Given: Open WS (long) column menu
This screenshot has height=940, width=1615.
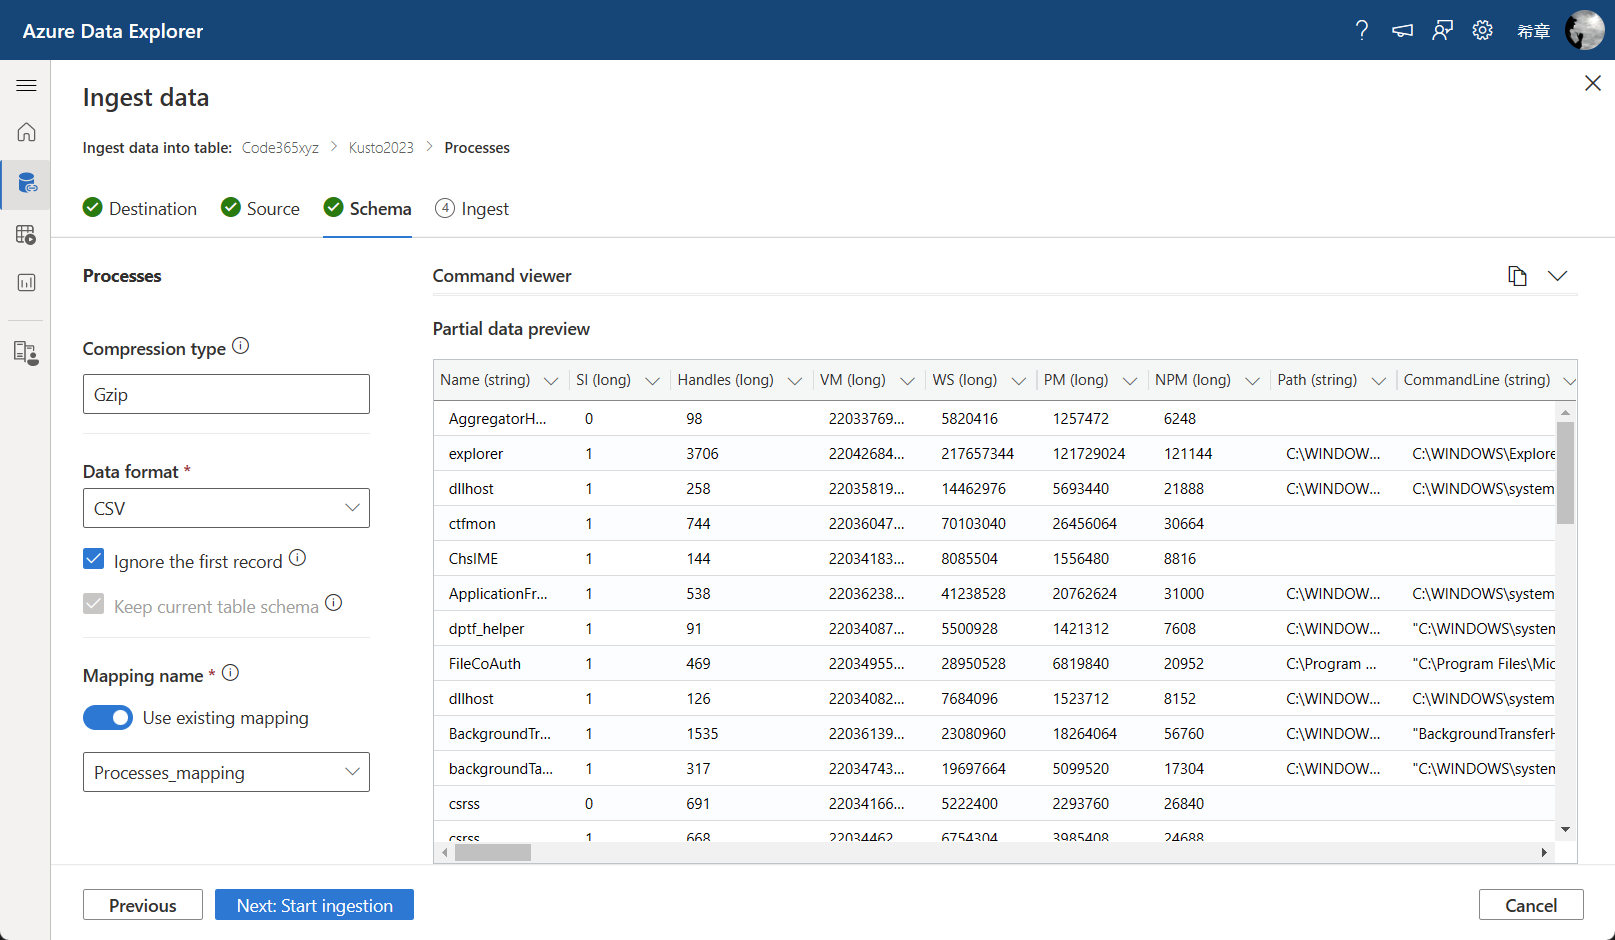Looking at the screenshot, I should pos(1018,381).
